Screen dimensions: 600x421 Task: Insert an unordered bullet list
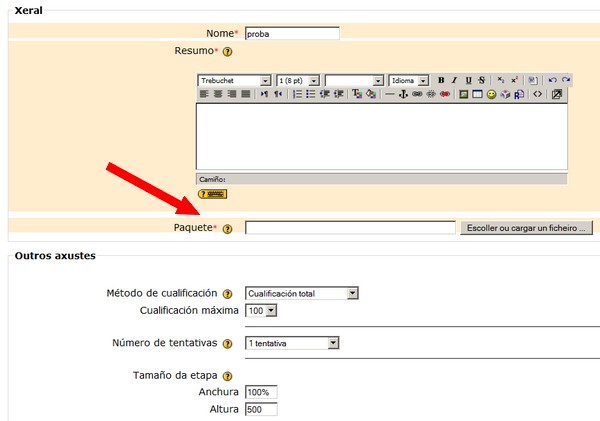[310, 94]
